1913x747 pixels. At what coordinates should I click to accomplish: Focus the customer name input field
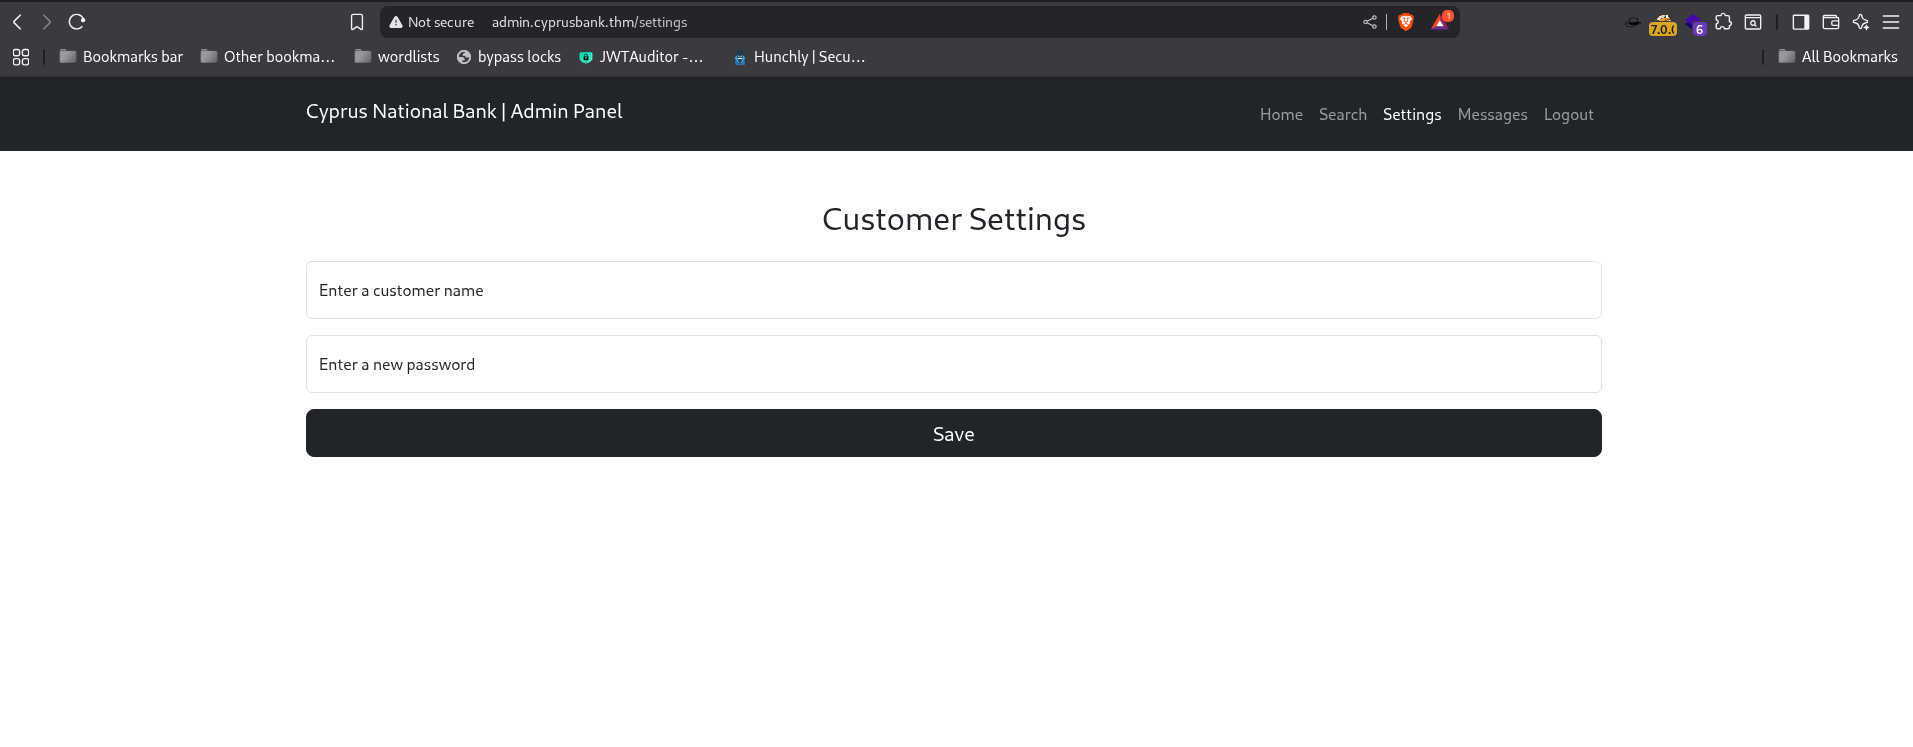coord(953,290)
